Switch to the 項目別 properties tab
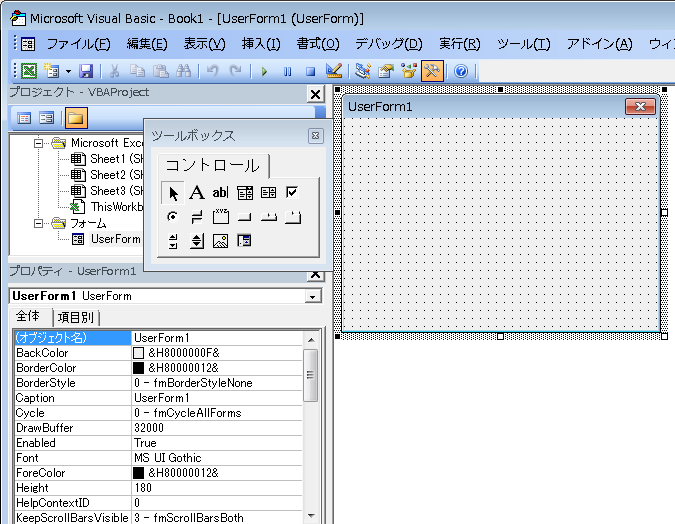Viewport: 675px width, 524px height. pyautogui.click(x=76, y=318)
